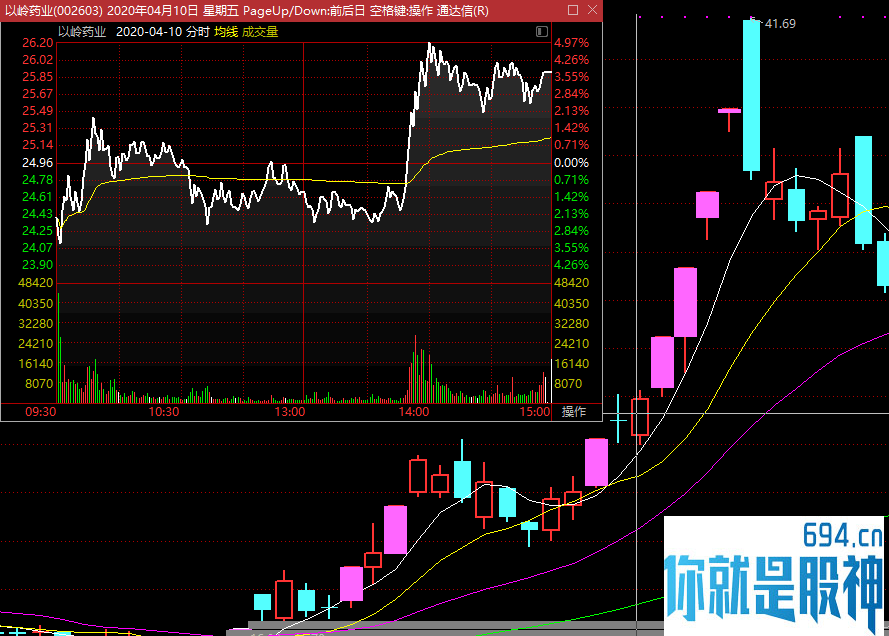Screen dimensions: 889x636
Task: Close the 以岭药业 intraday popup window
Action: click(x=592, y=10)
